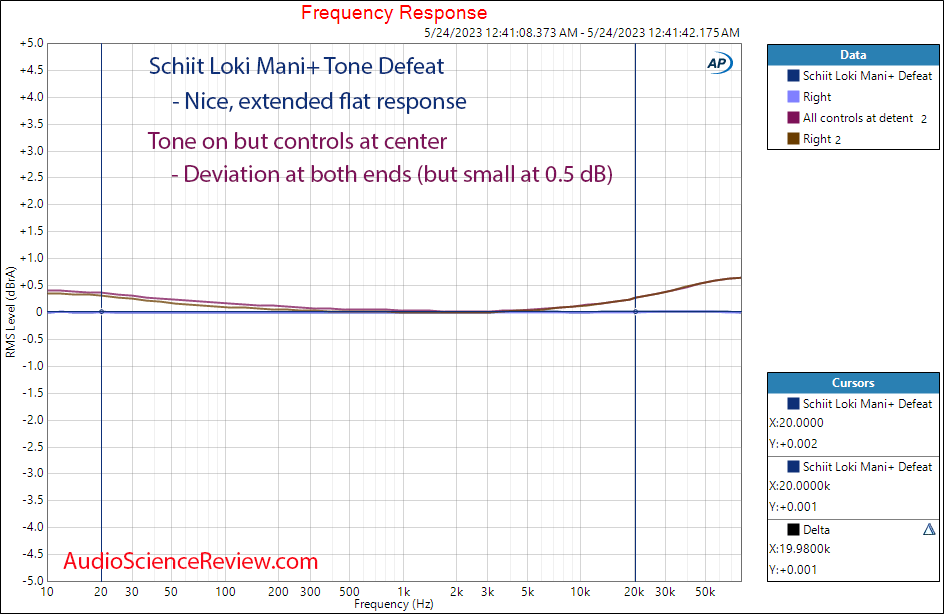The image size is (944, 614).
Task: Choose the brown swatch beside Right 2
Action: coord(793,139)
